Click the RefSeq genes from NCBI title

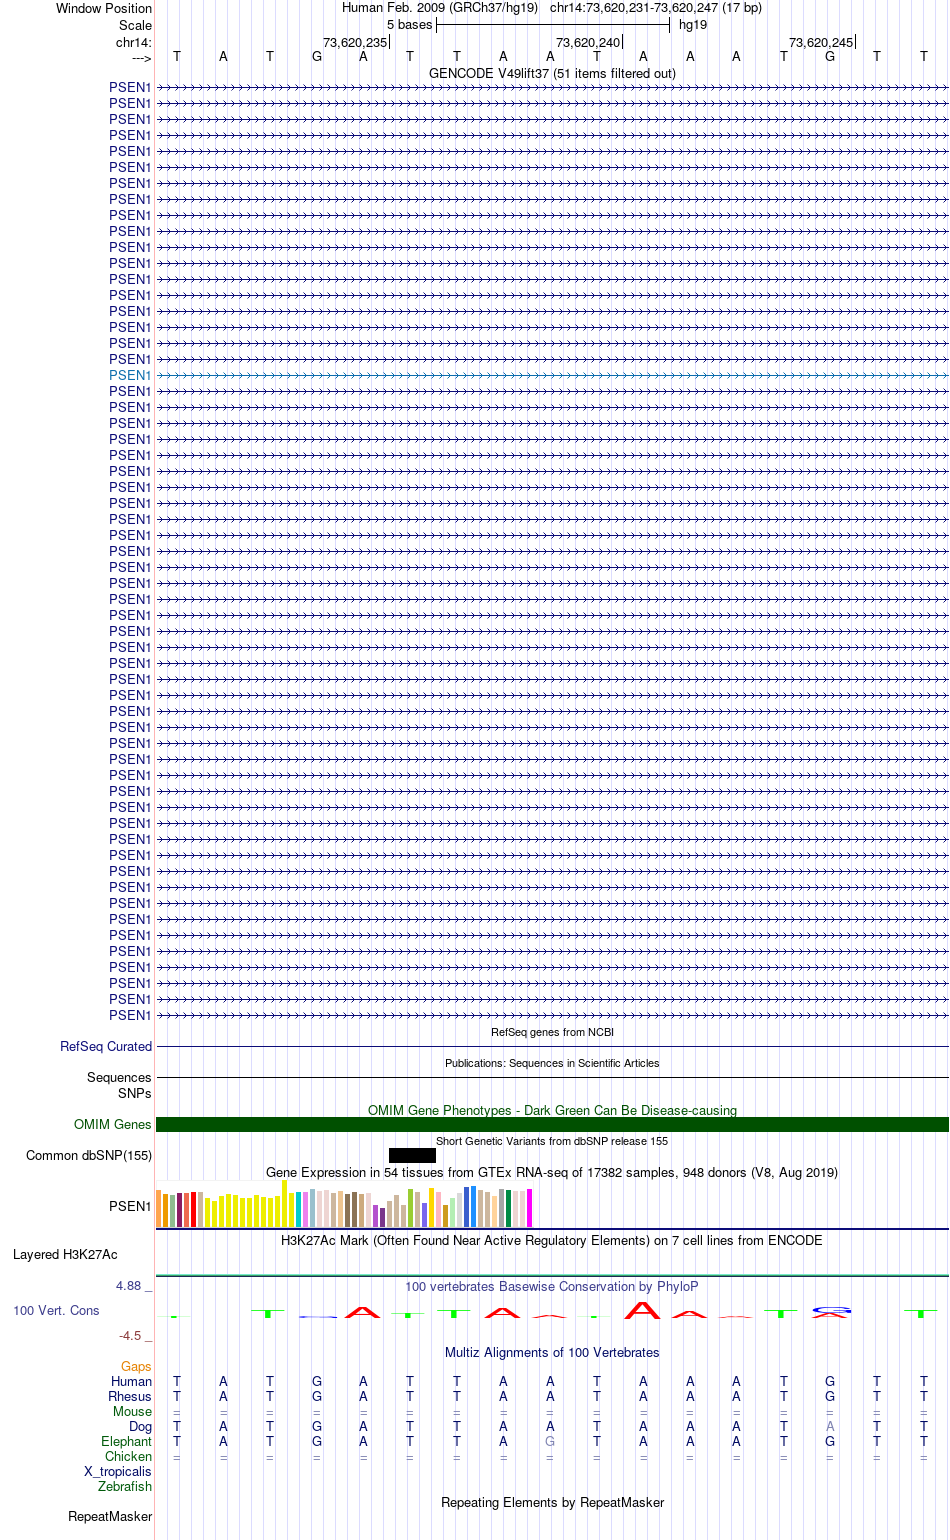click(x=552, y=1032)
